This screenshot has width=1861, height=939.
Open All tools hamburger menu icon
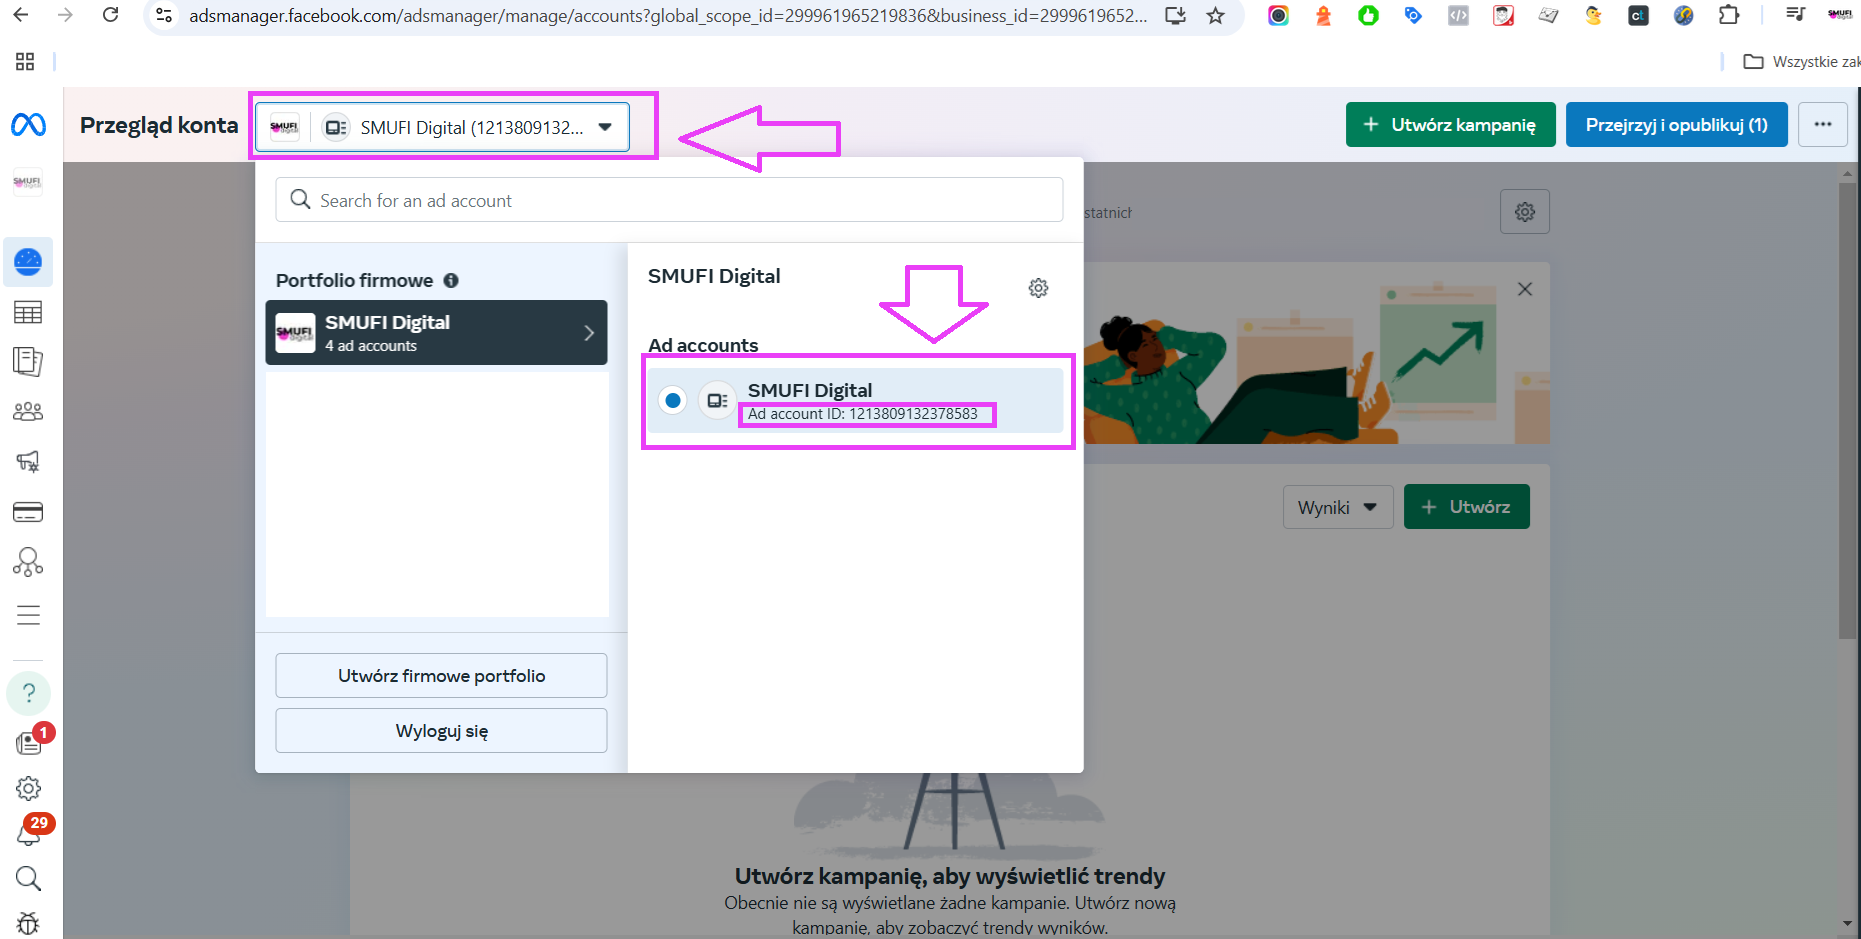[28, 615]
